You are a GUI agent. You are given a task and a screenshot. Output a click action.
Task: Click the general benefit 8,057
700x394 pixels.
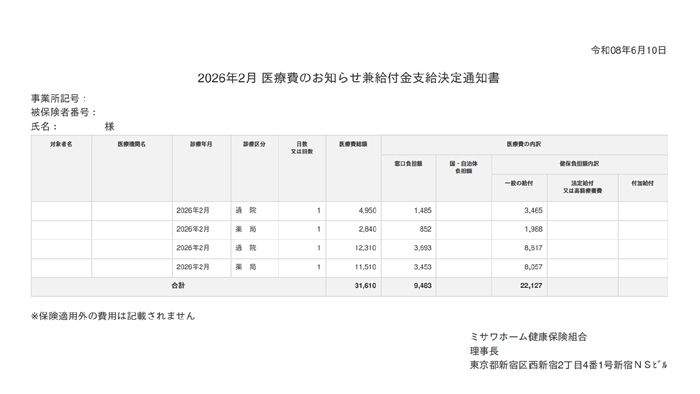point(533,267)
